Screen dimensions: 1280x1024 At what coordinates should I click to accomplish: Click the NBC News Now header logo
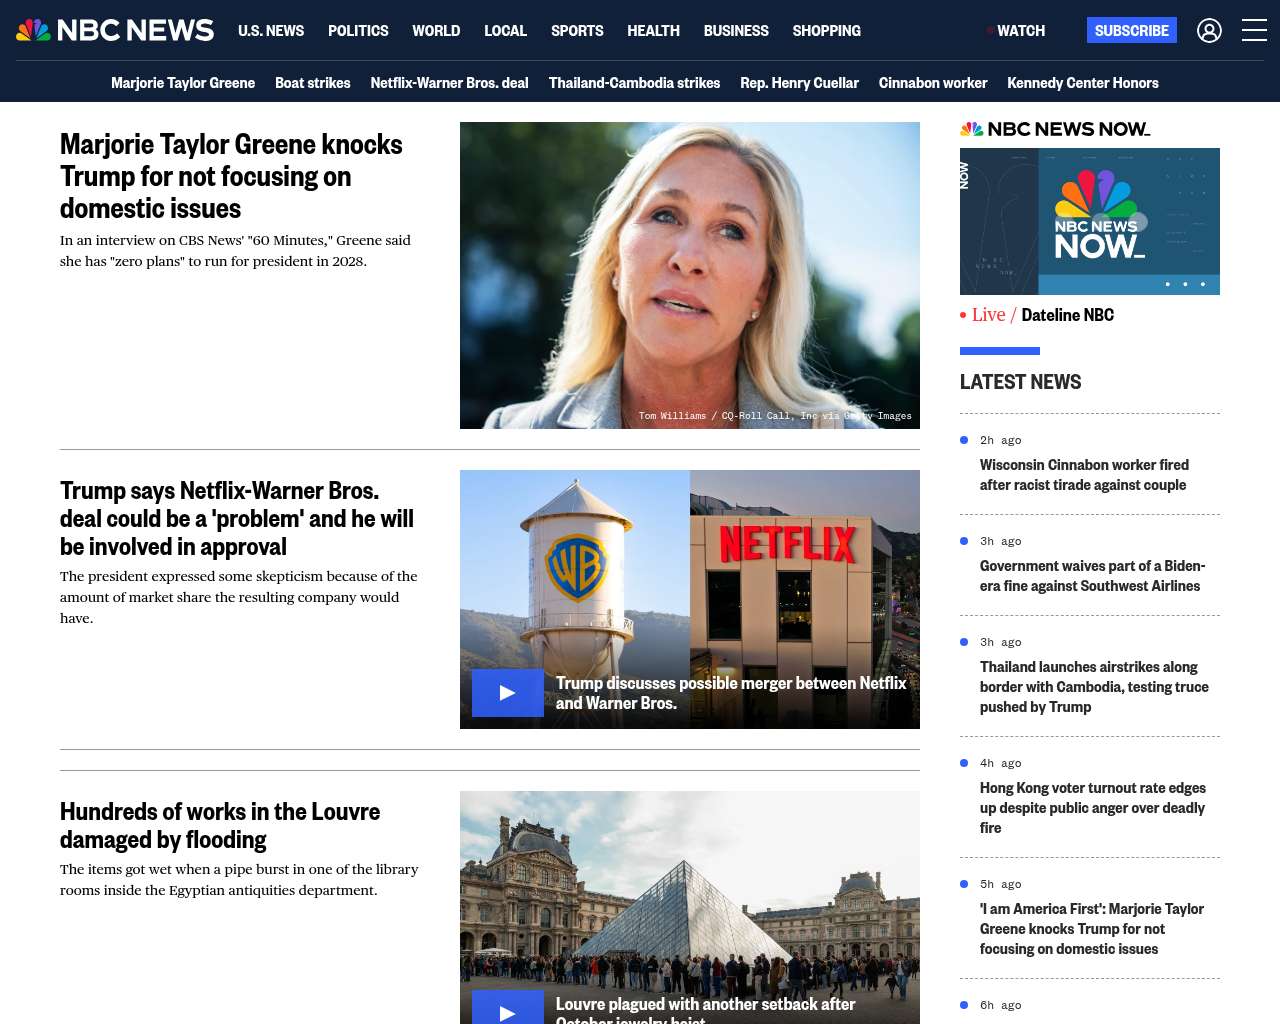[x=1055, y=129]
